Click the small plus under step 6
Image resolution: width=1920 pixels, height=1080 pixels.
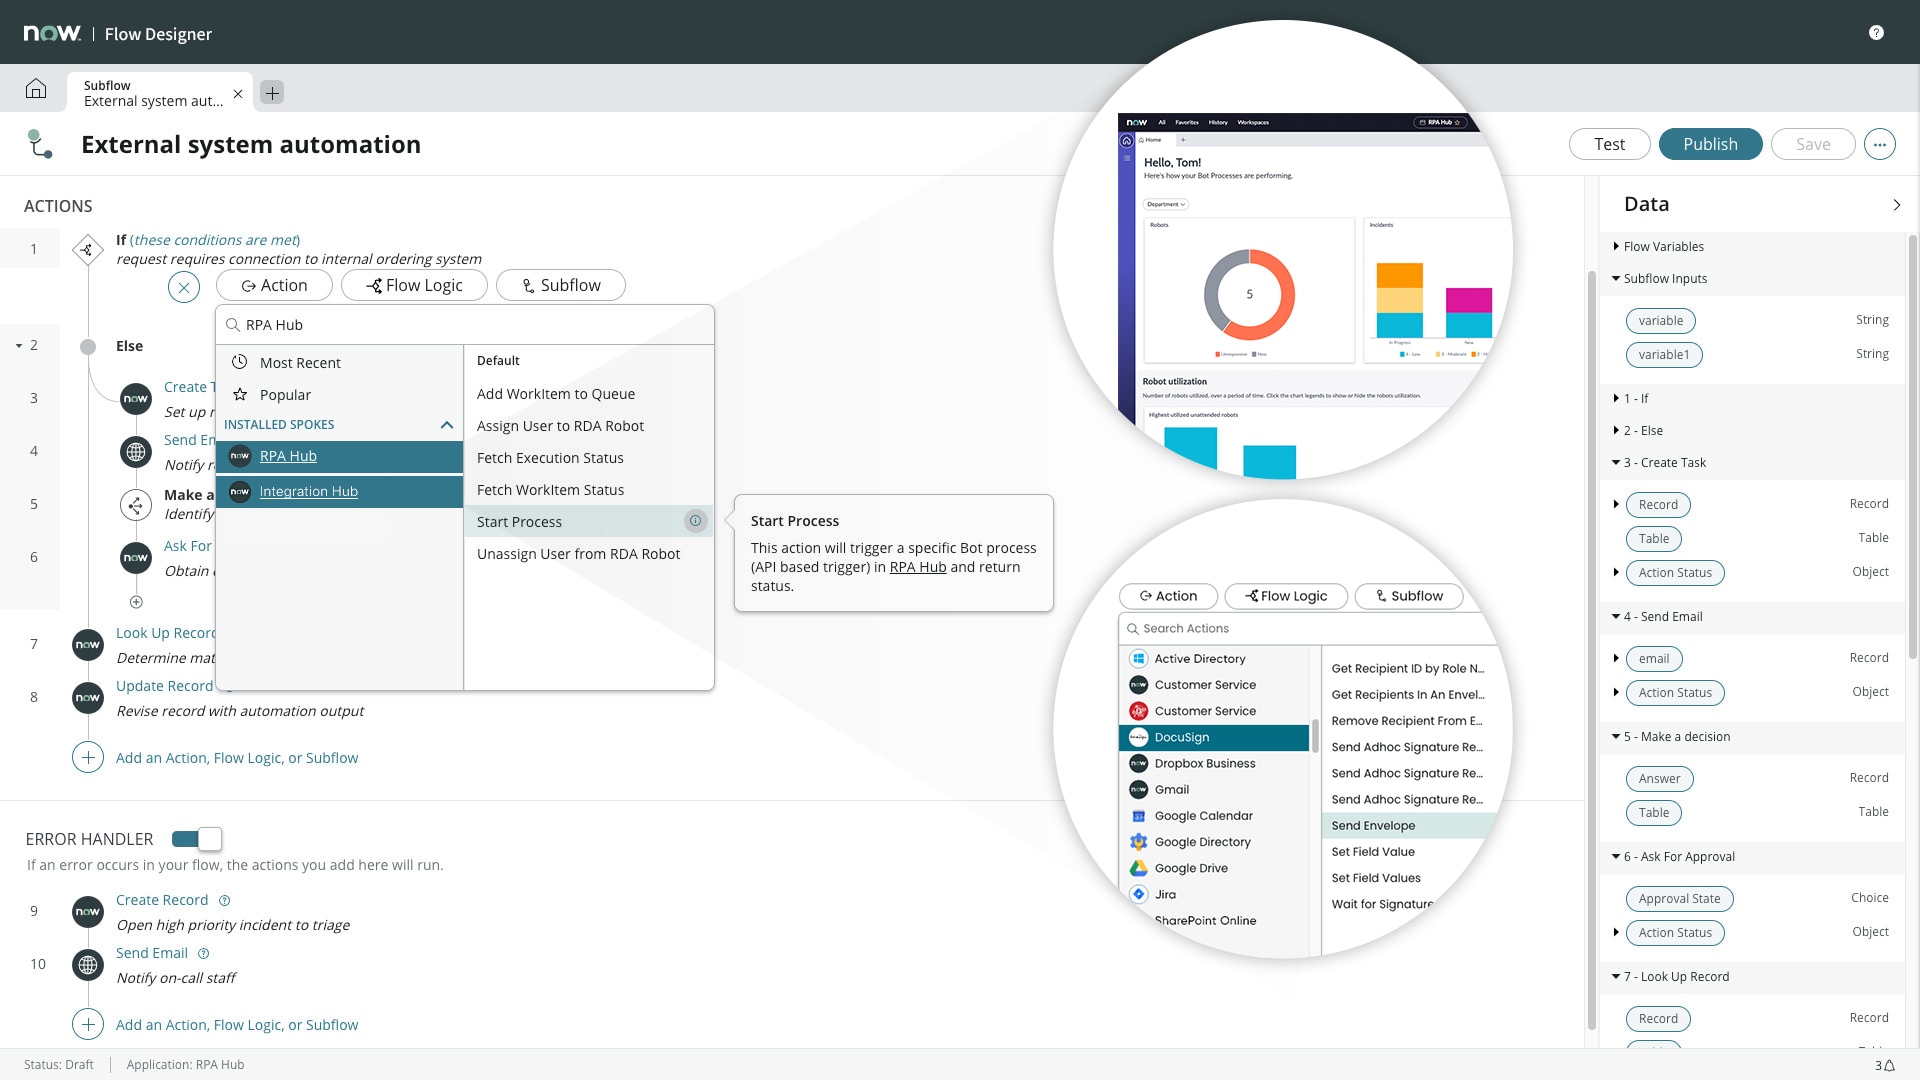pos(136,602)
